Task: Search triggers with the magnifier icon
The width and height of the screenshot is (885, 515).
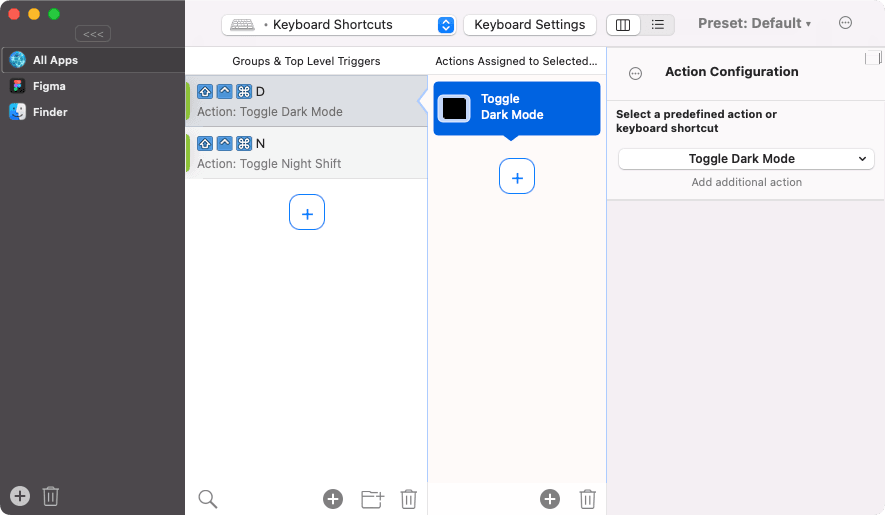Action: [208, 499]
